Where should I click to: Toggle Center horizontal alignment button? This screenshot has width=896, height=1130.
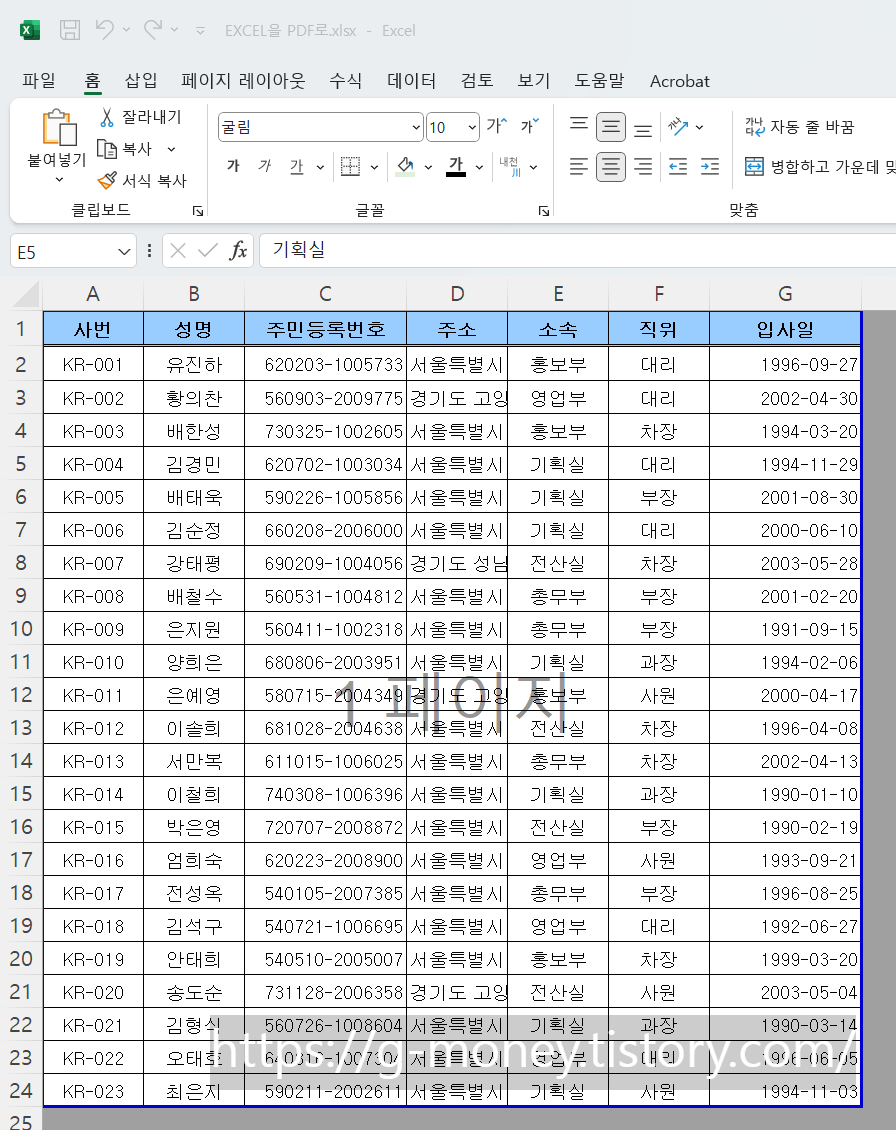click(611, 167)
